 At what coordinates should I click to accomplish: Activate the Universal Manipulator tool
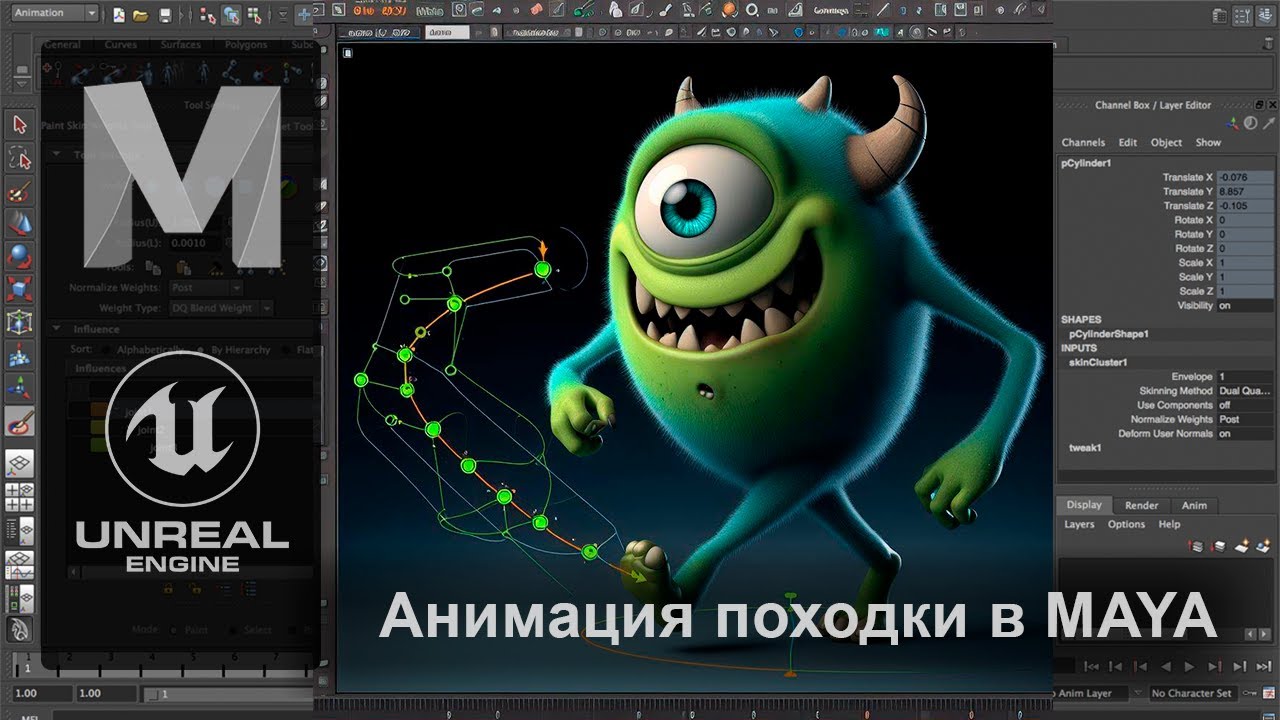tap(20, 322)
